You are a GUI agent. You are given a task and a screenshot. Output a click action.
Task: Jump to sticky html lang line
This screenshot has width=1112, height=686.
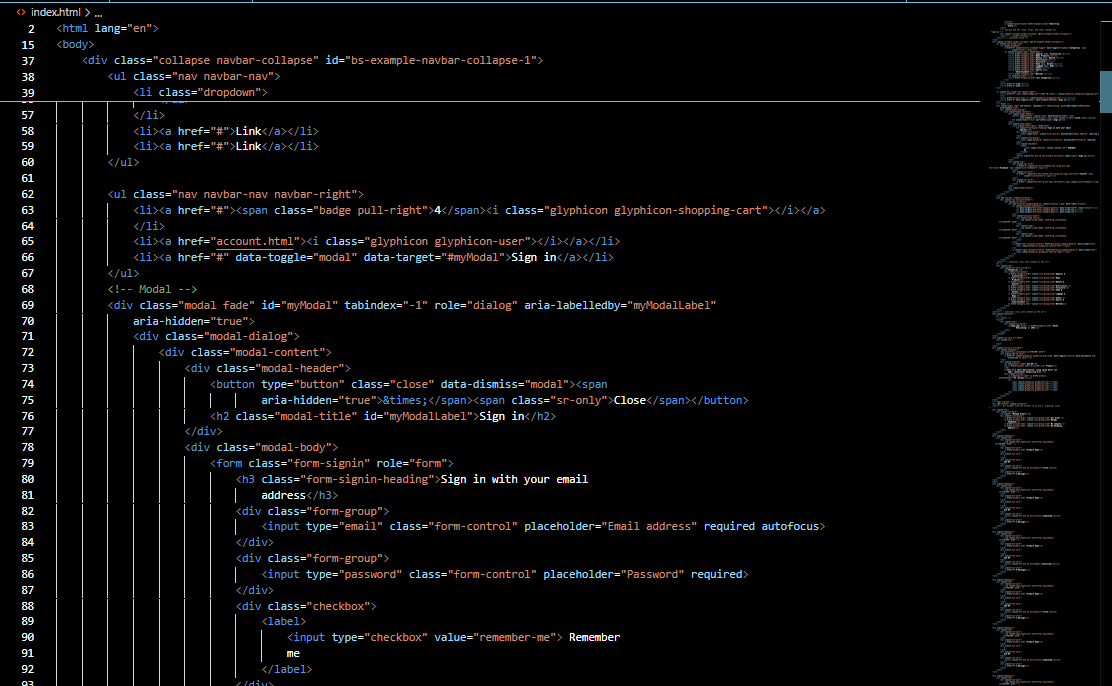(107, 28)
